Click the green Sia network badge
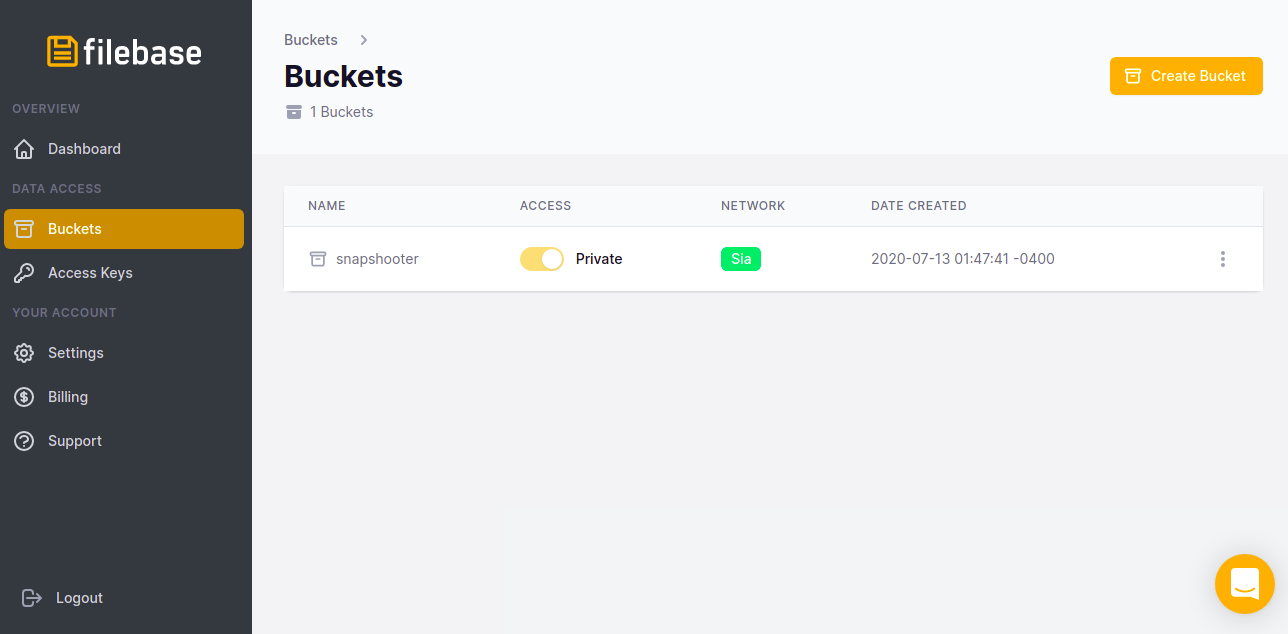This screenshot has width=1288, height=634. coord(741,259)
